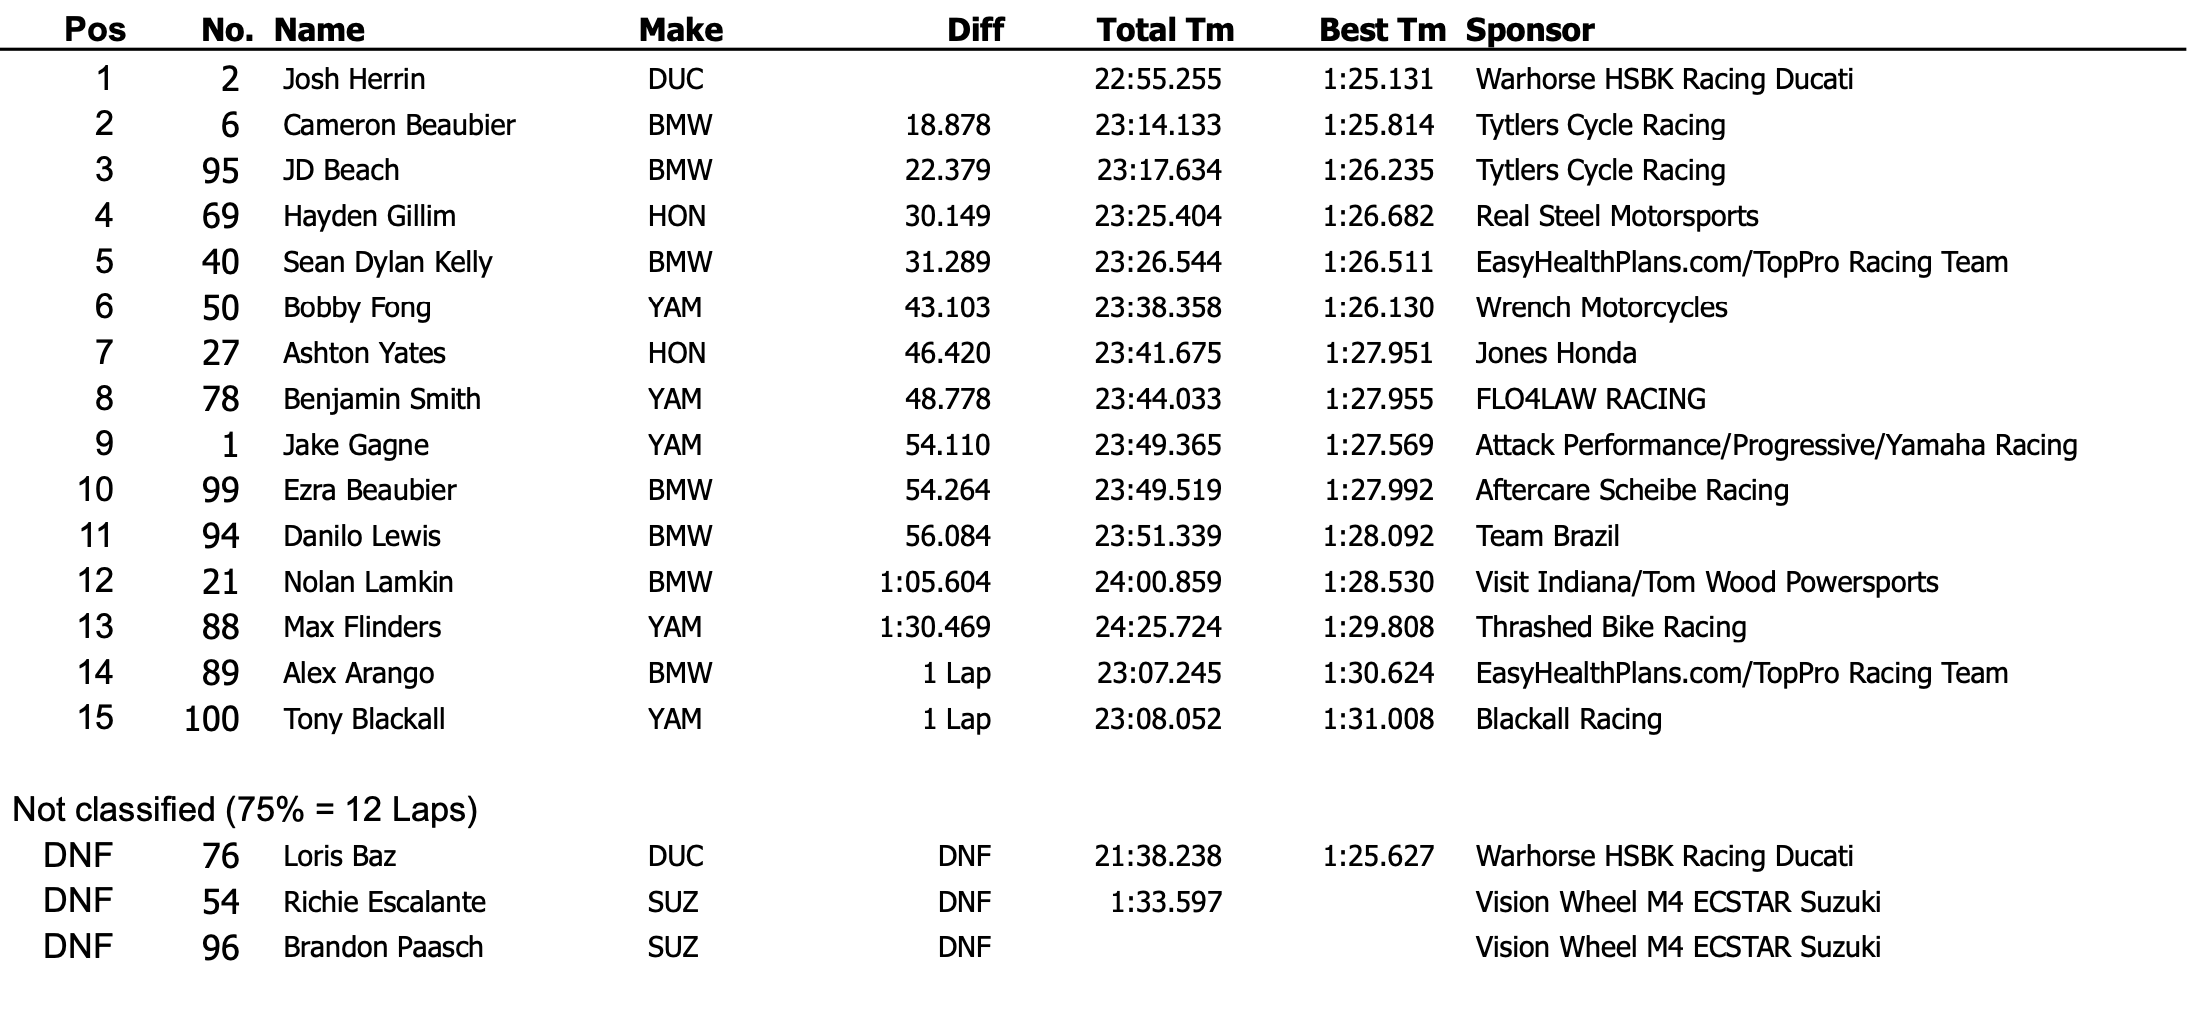Click the Make column header

(680, 29)
